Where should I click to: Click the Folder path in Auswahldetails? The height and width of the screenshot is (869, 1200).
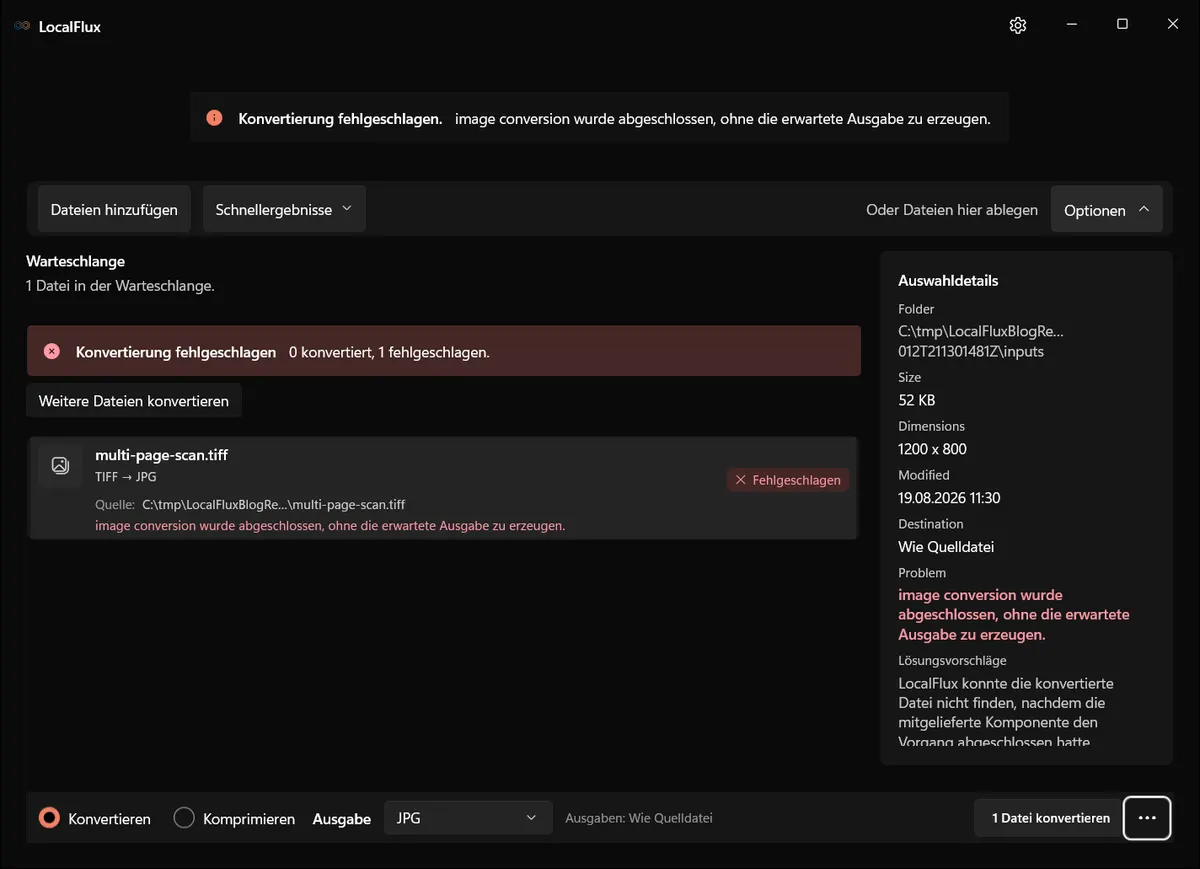(x=981, y=341)
